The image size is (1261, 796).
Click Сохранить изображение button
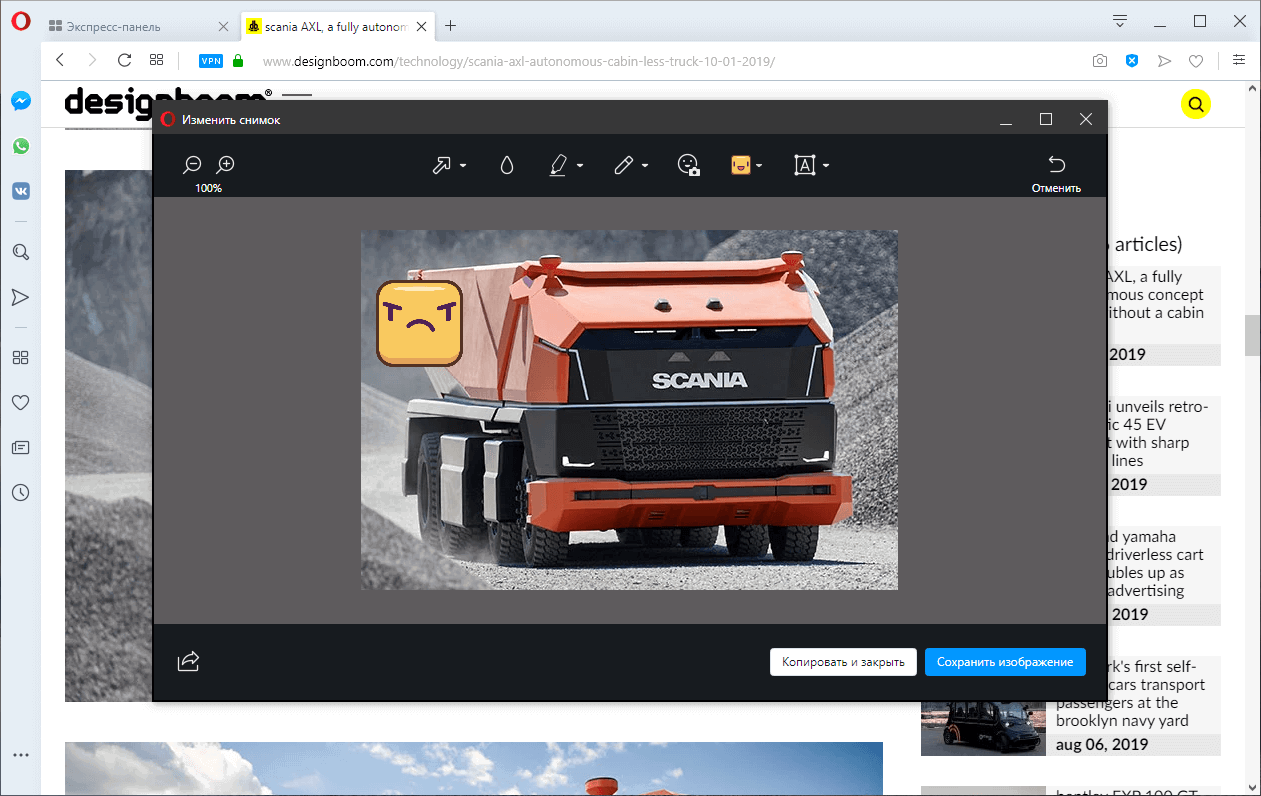(x=1005, y=662)
